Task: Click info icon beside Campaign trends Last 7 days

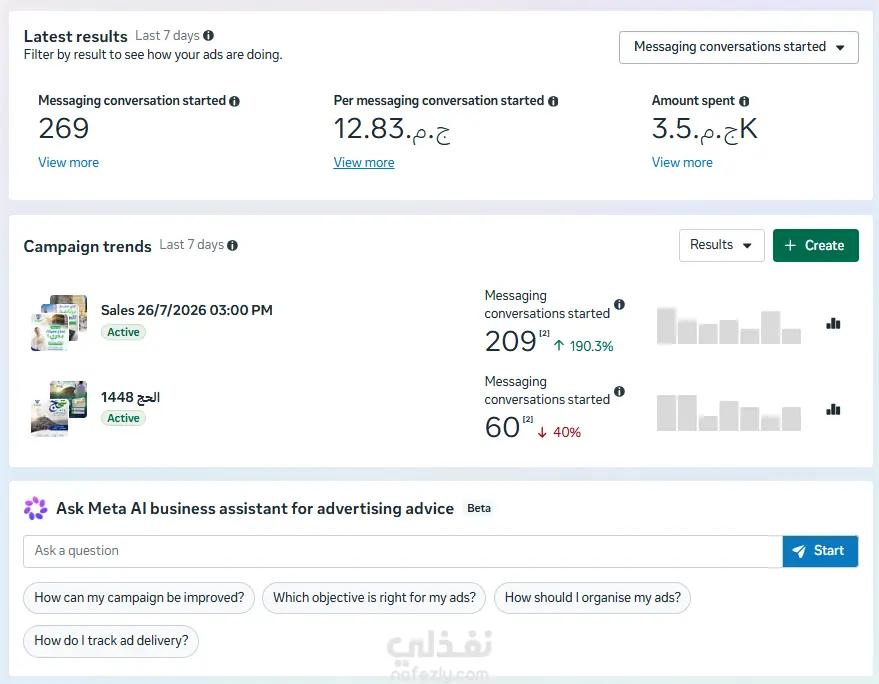Action: coord(233,246)
